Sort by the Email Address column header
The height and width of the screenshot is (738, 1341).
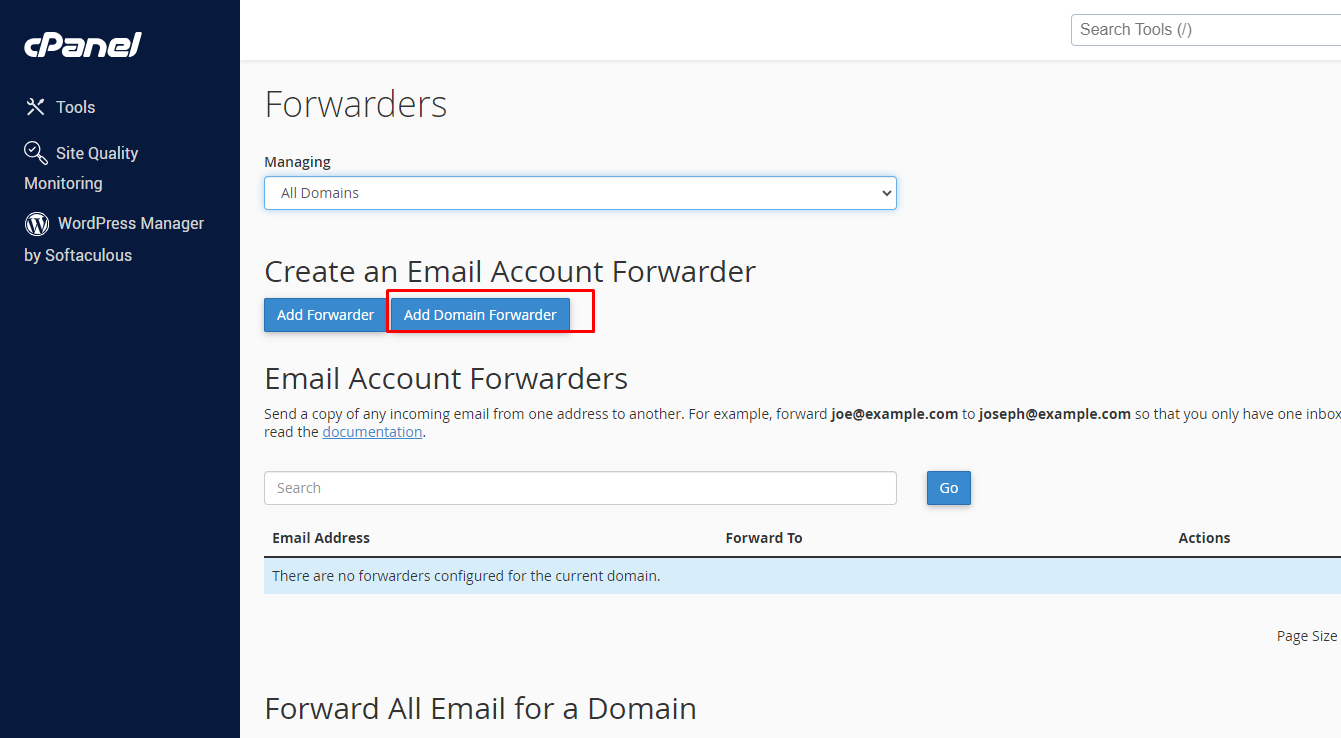[x=321, y=538]
